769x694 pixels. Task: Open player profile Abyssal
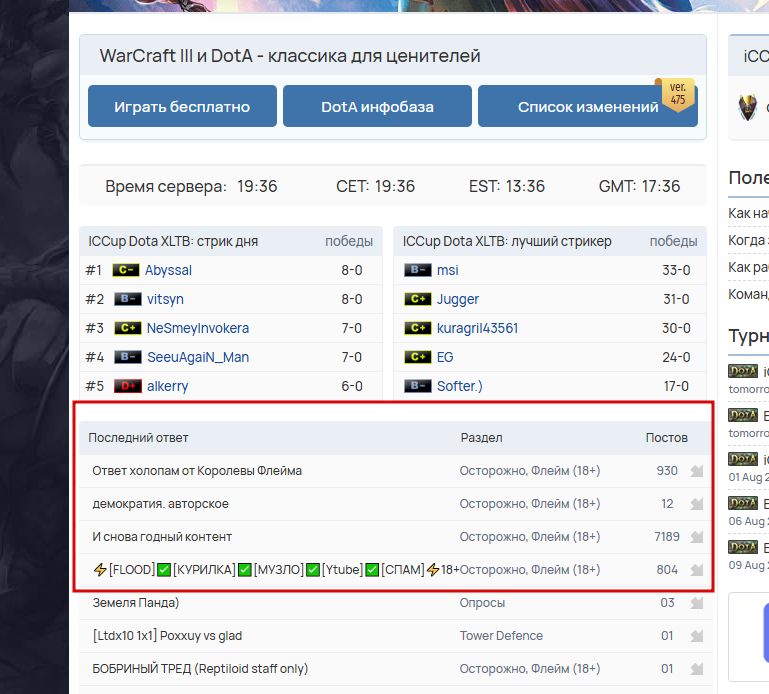[x=168, y=270]
